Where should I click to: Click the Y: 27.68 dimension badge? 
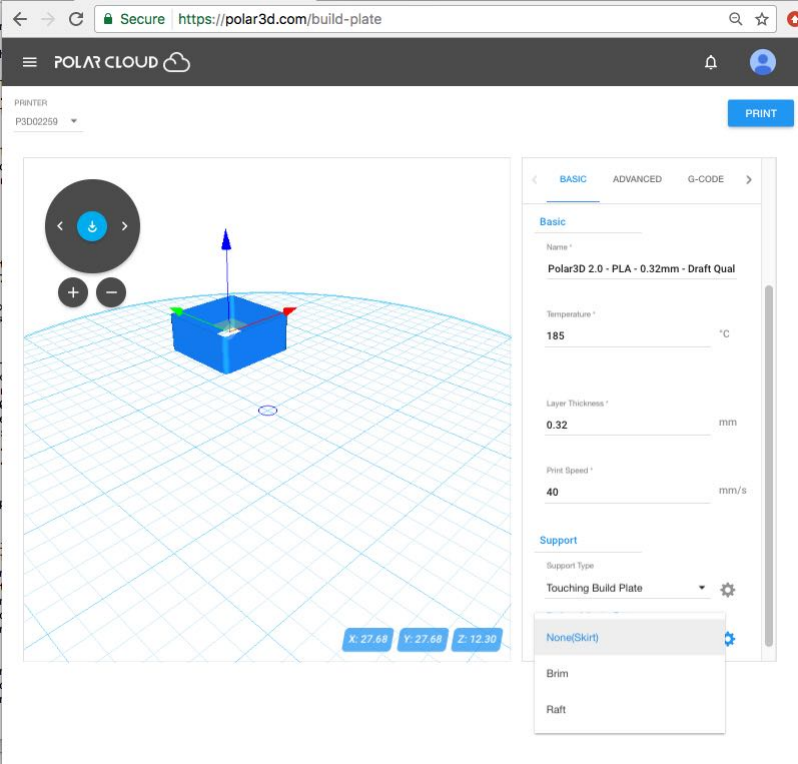click(422, 639)
